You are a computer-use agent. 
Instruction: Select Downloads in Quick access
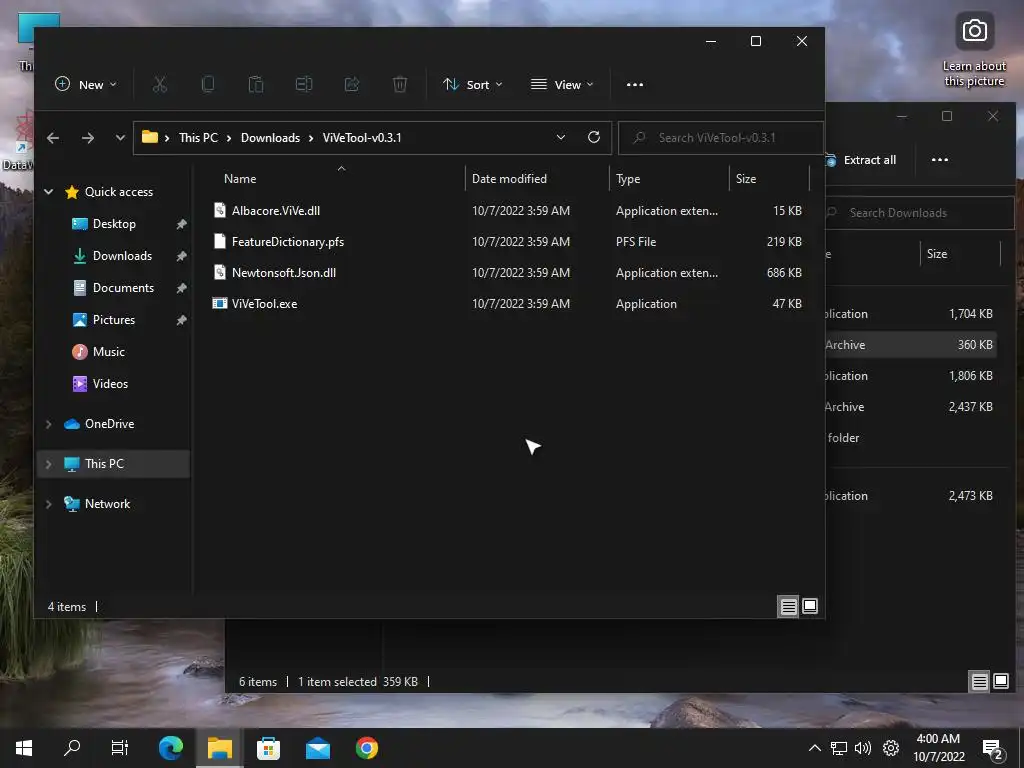coord(122,256)
